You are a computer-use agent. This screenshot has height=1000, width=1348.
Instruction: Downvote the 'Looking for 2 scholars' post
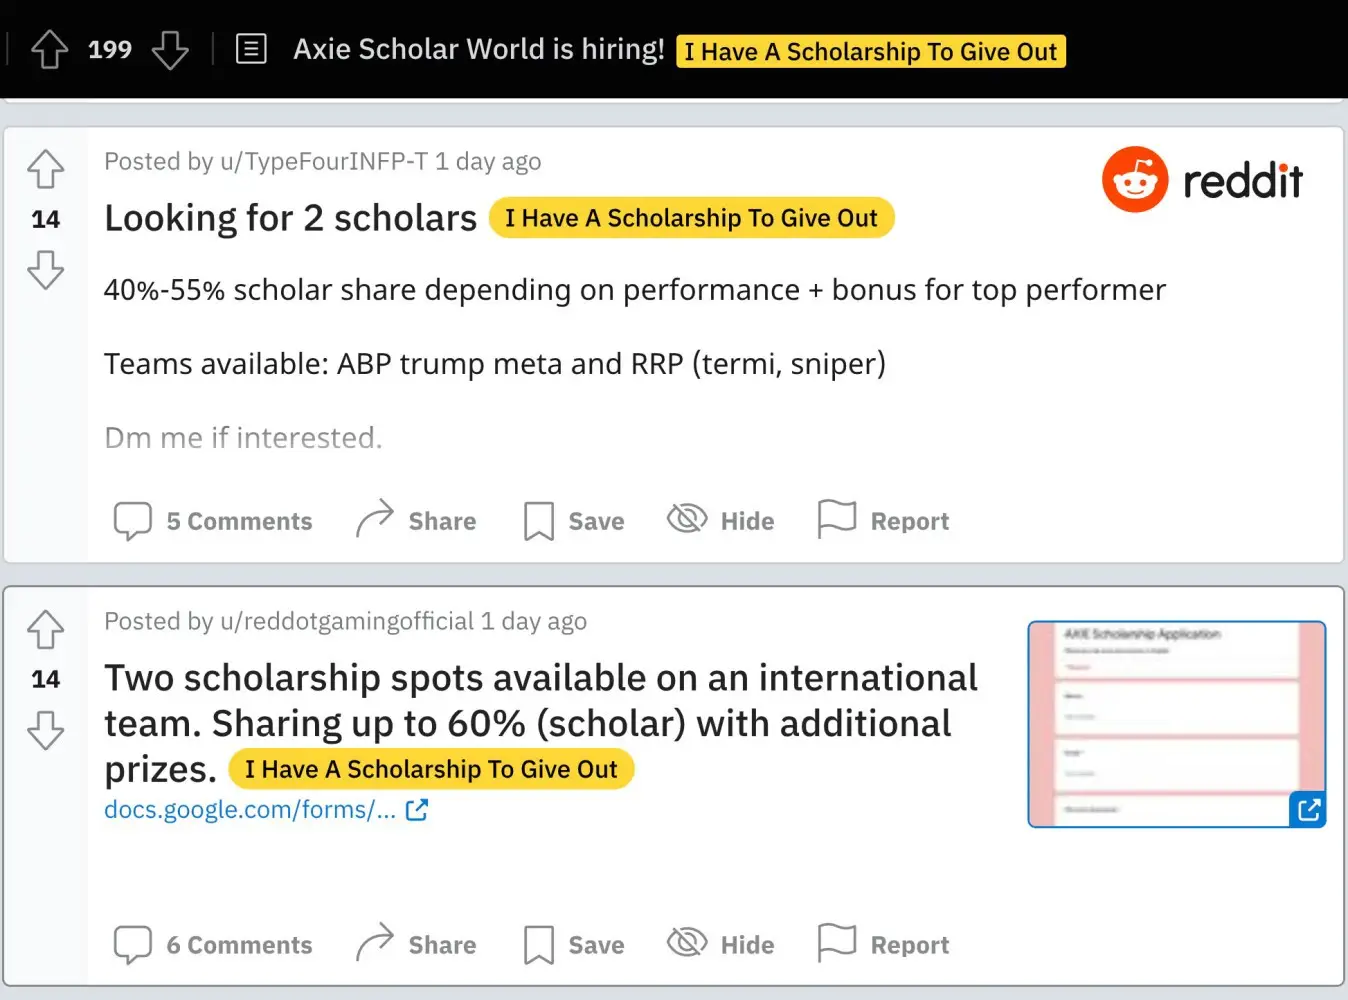tap(46, 270)
